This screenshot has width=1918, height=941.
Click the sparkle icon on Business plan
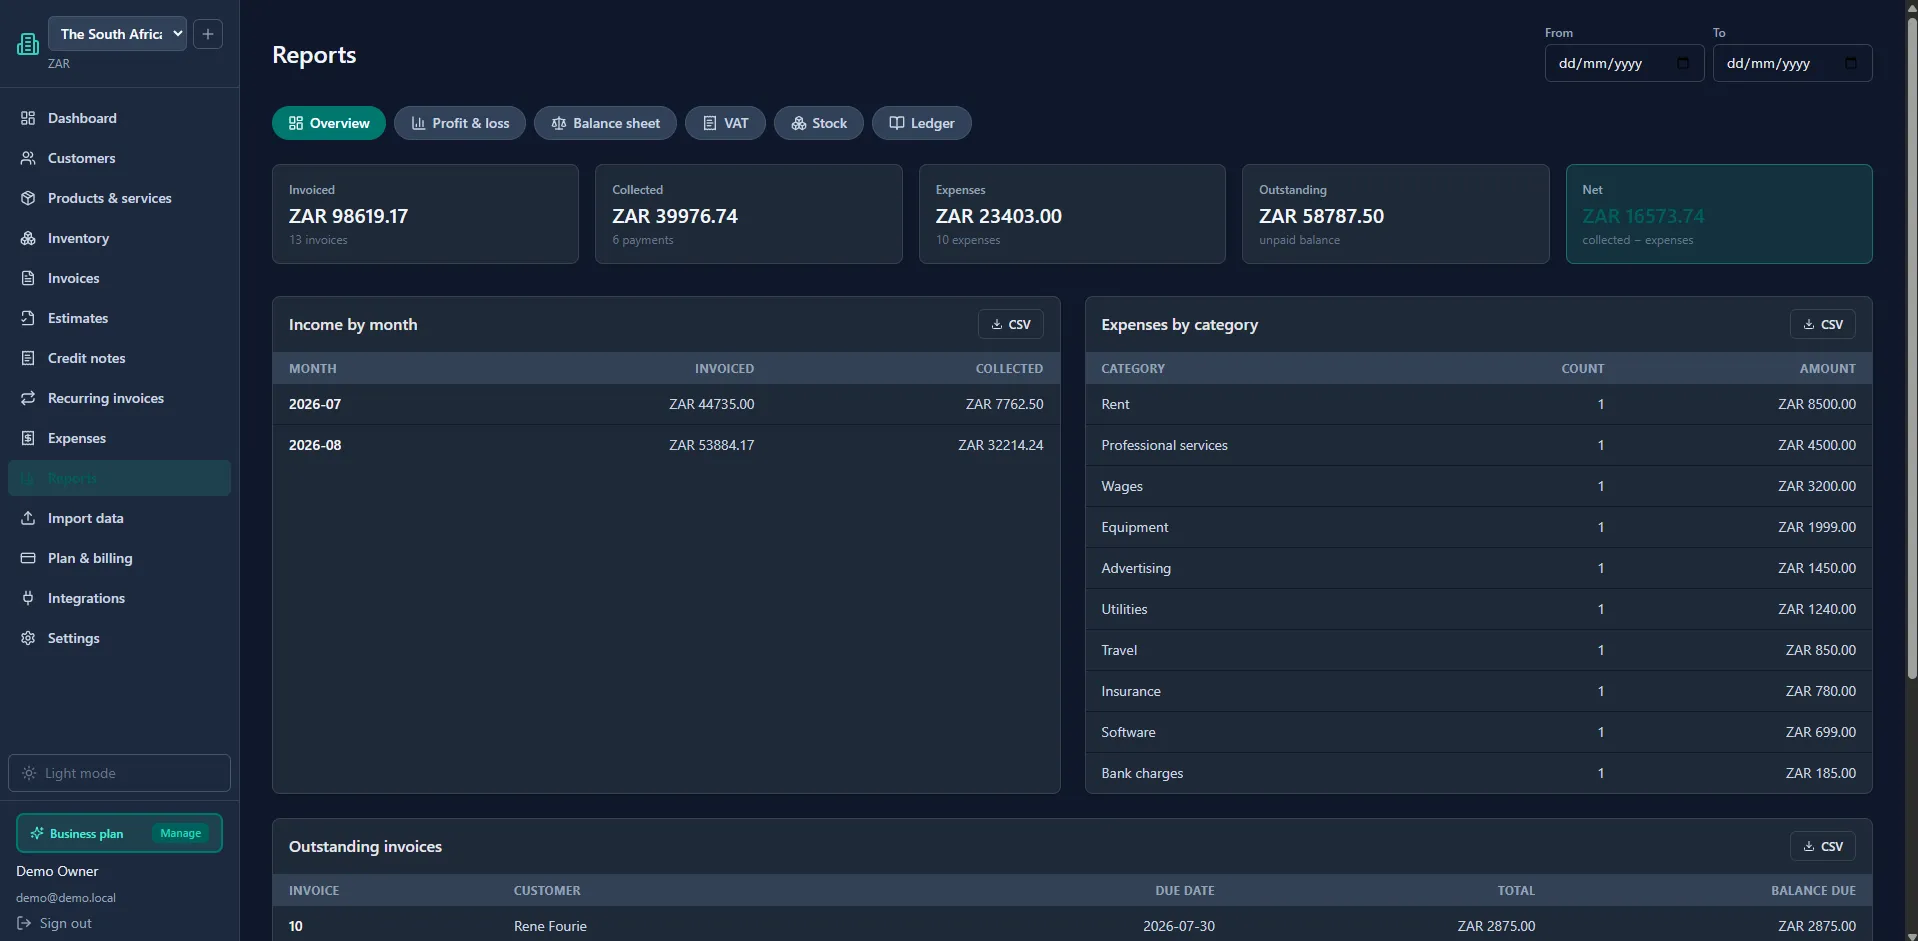pos(37,833)
